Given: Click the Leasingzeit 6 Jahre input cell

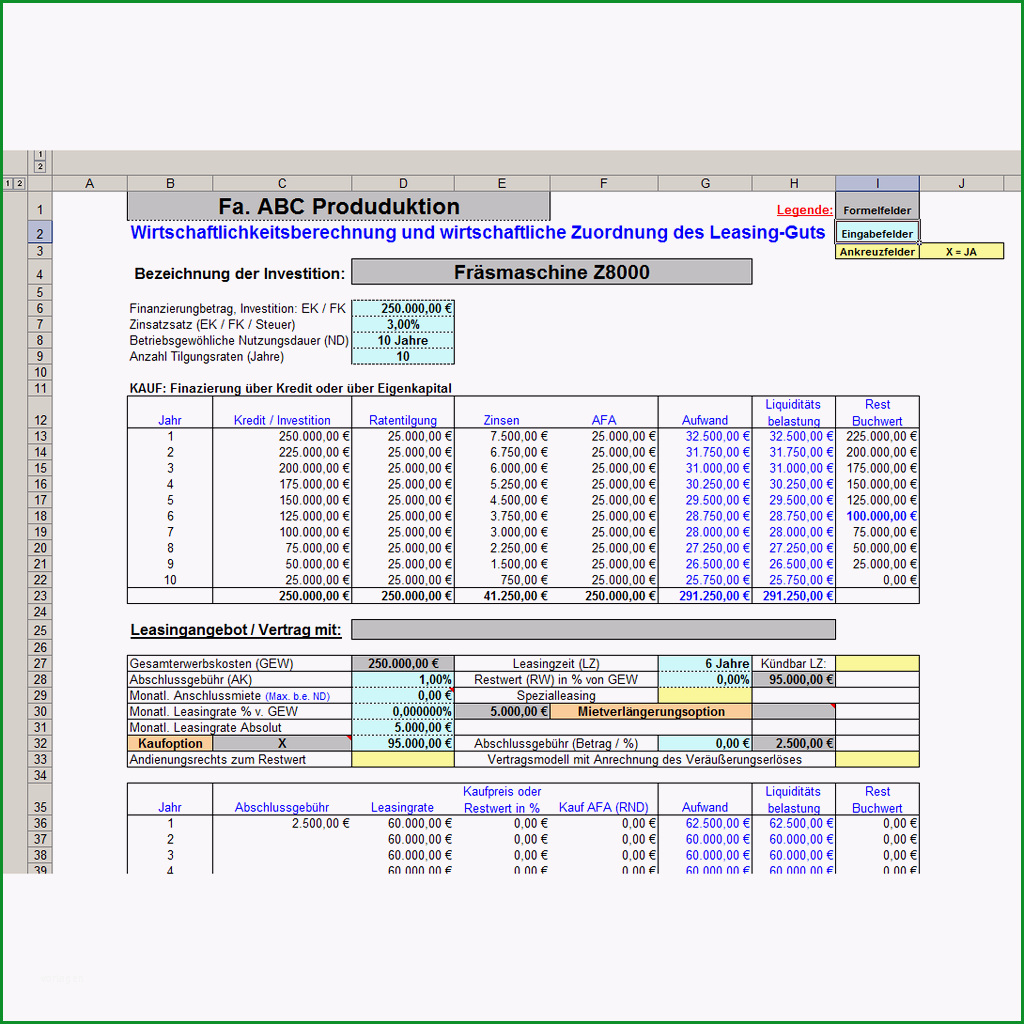Looking at the screenshot, I should [x=705, y=664].
